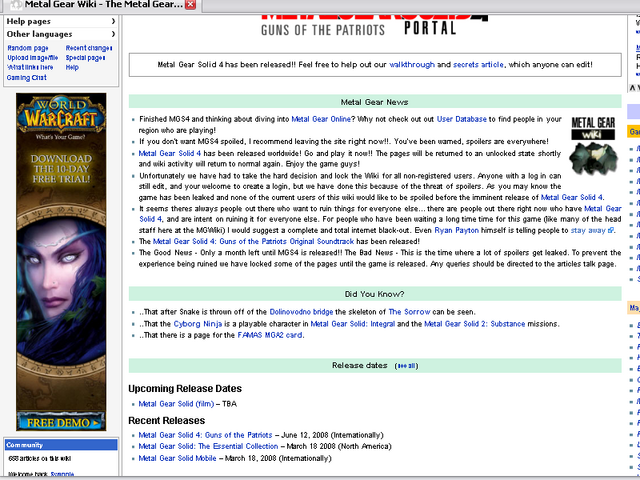The image size is (640, 480).
Task: Click the Metal Gear News section header
Action: pos(375,102)
